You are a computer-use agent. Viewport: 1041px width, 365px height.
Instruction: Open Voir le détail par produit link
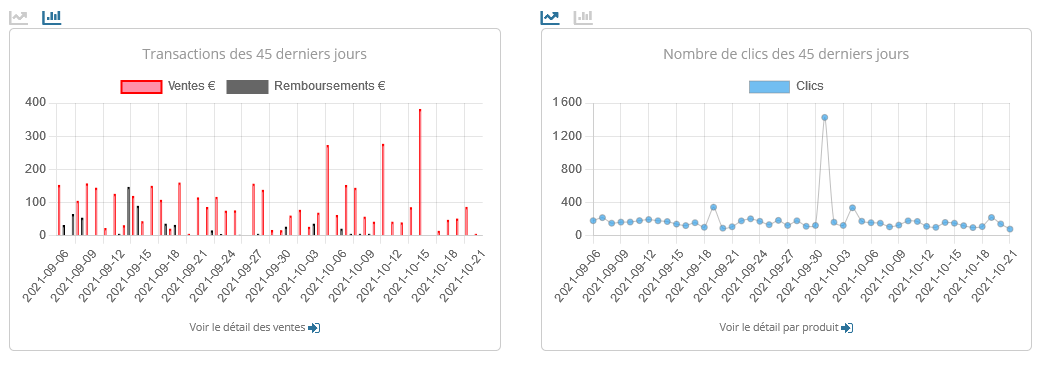pyautogui.click(x=779, y=327)
